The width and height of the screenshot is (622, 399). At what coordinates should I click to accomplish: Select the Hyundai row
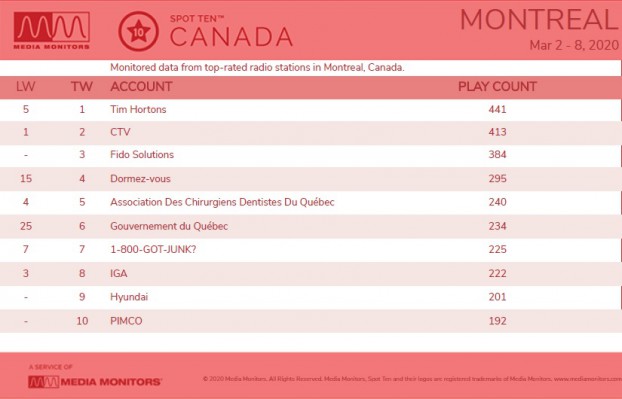[x=311, y=297]
